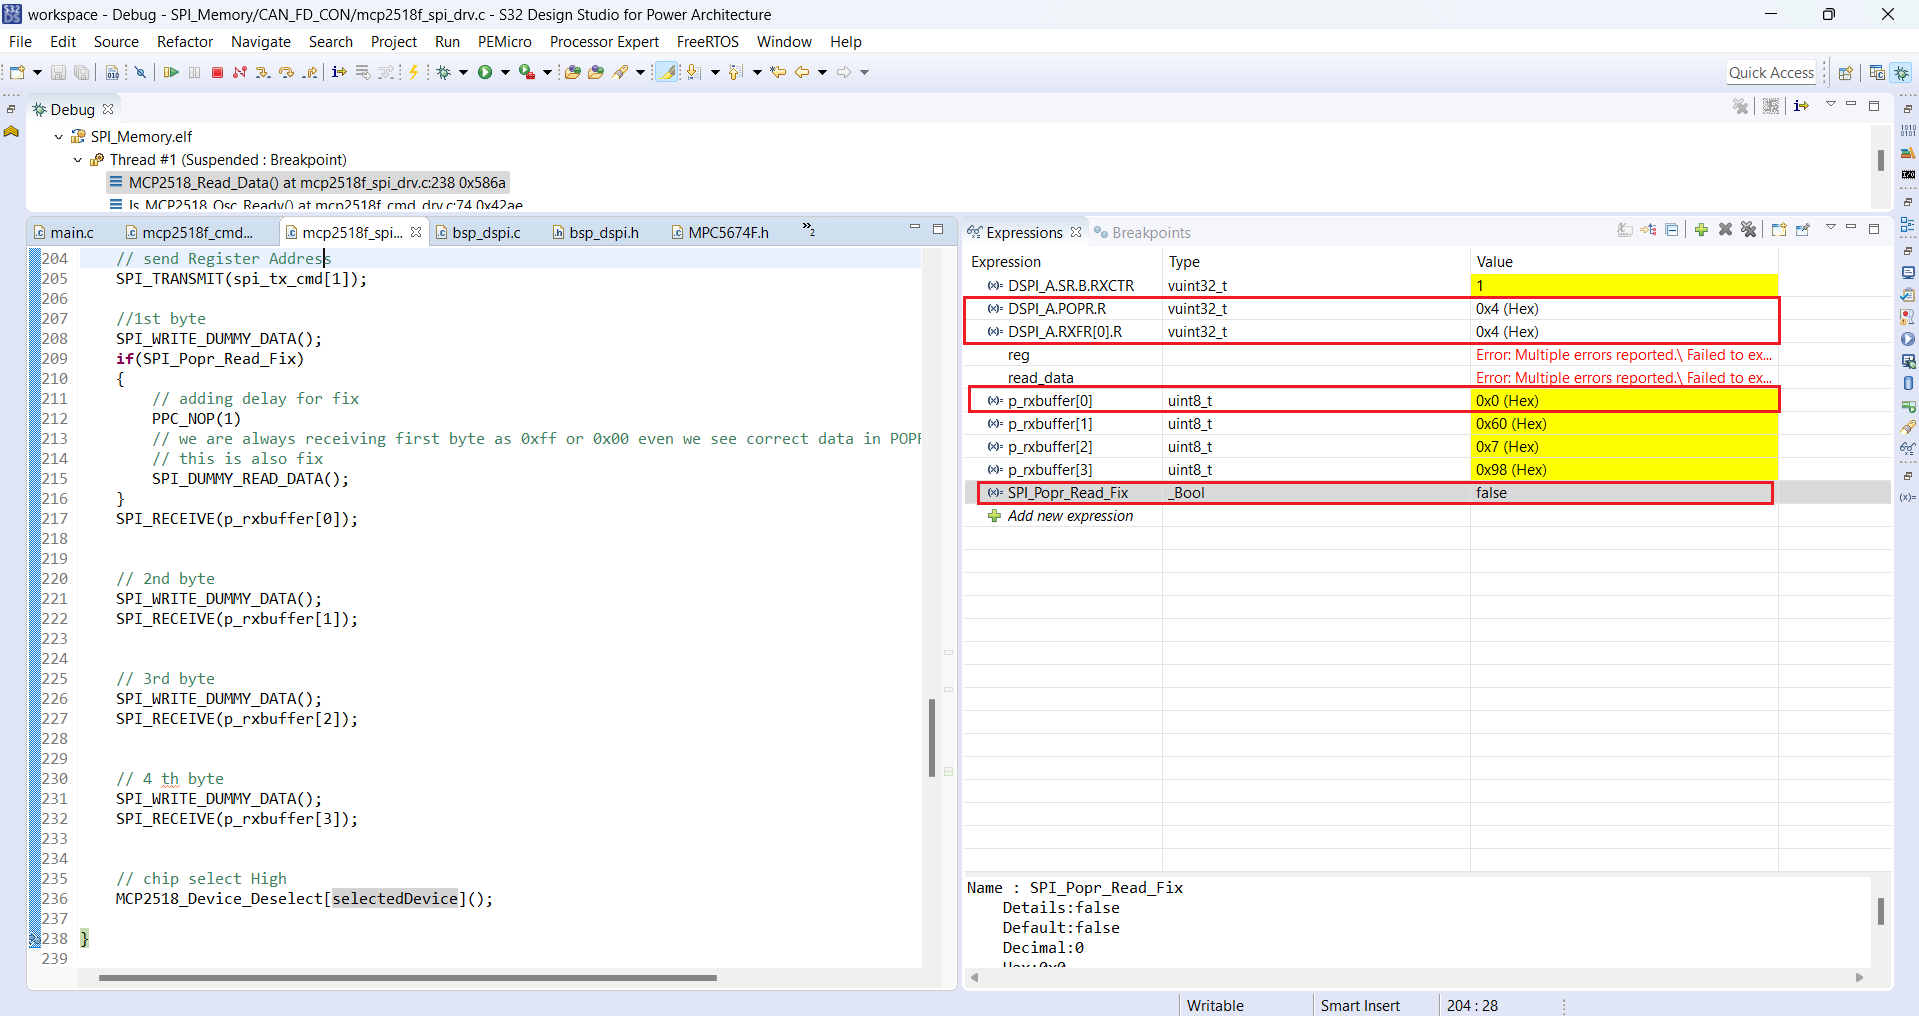Click the Step Into icon

tap(263, 72)
